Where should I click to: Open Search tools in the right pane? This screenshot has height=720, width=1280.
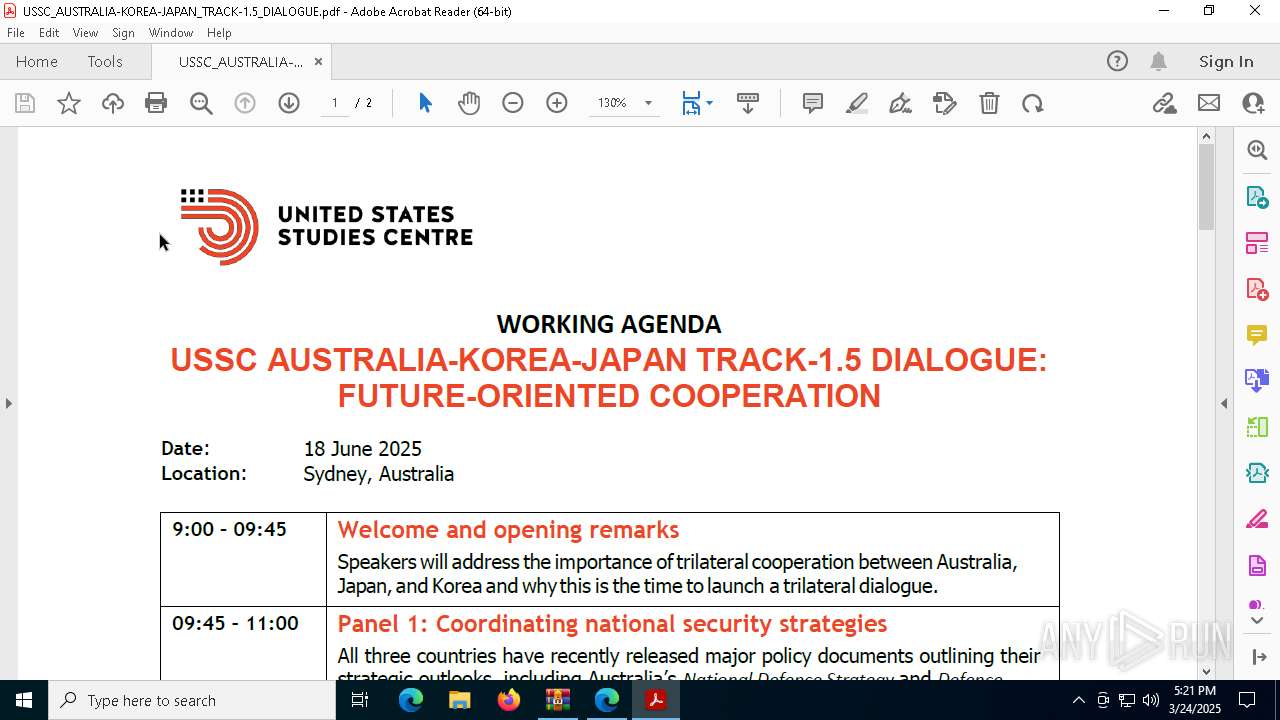1257,150
